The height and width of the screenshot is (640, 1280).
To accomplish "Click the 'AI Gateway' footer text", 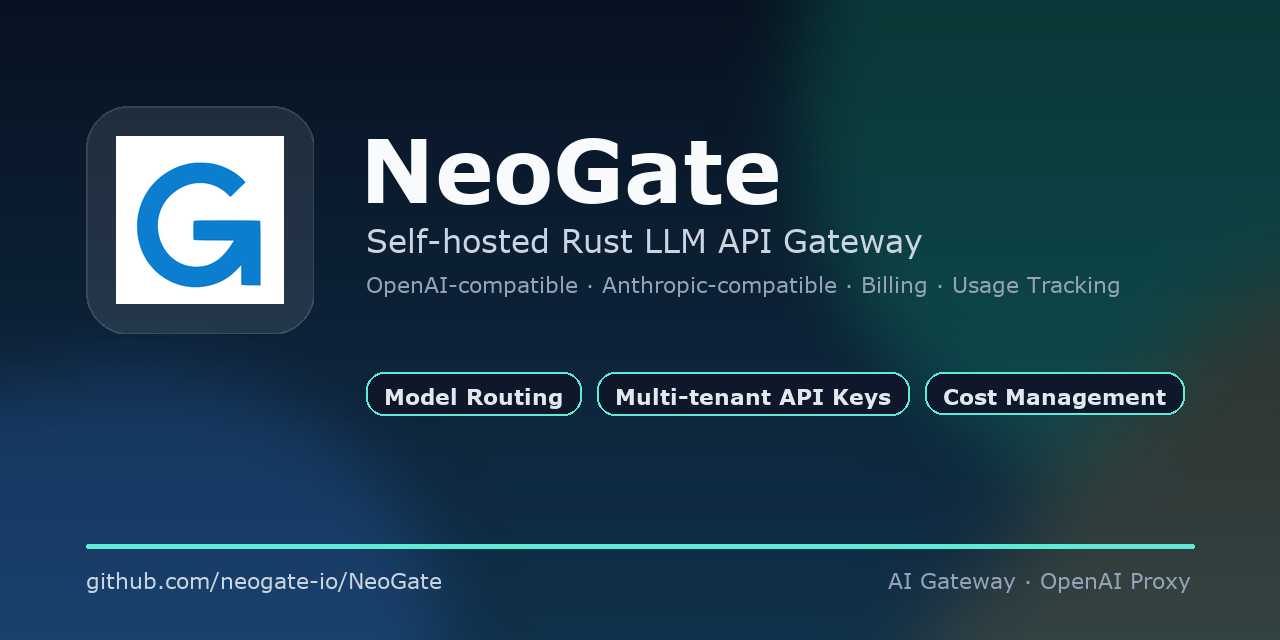I will pos(951,581).
